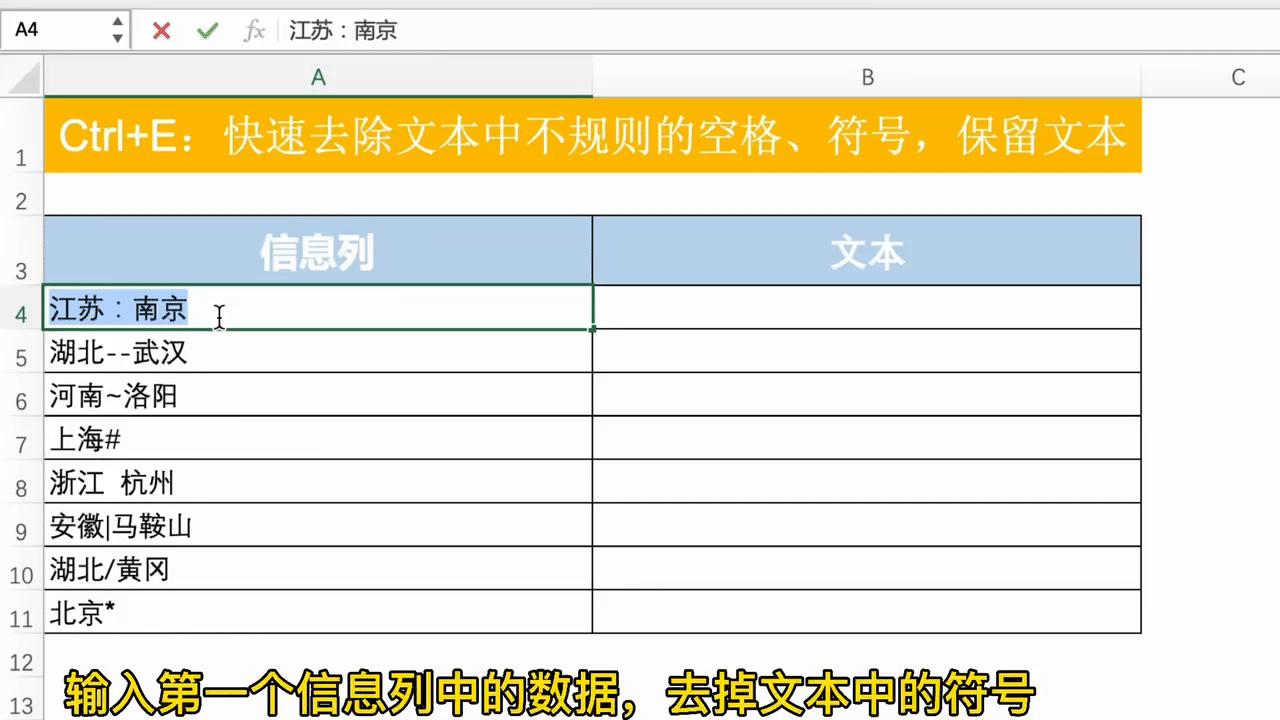
Task: Select row 1 header
Action: tap(21, 158)
